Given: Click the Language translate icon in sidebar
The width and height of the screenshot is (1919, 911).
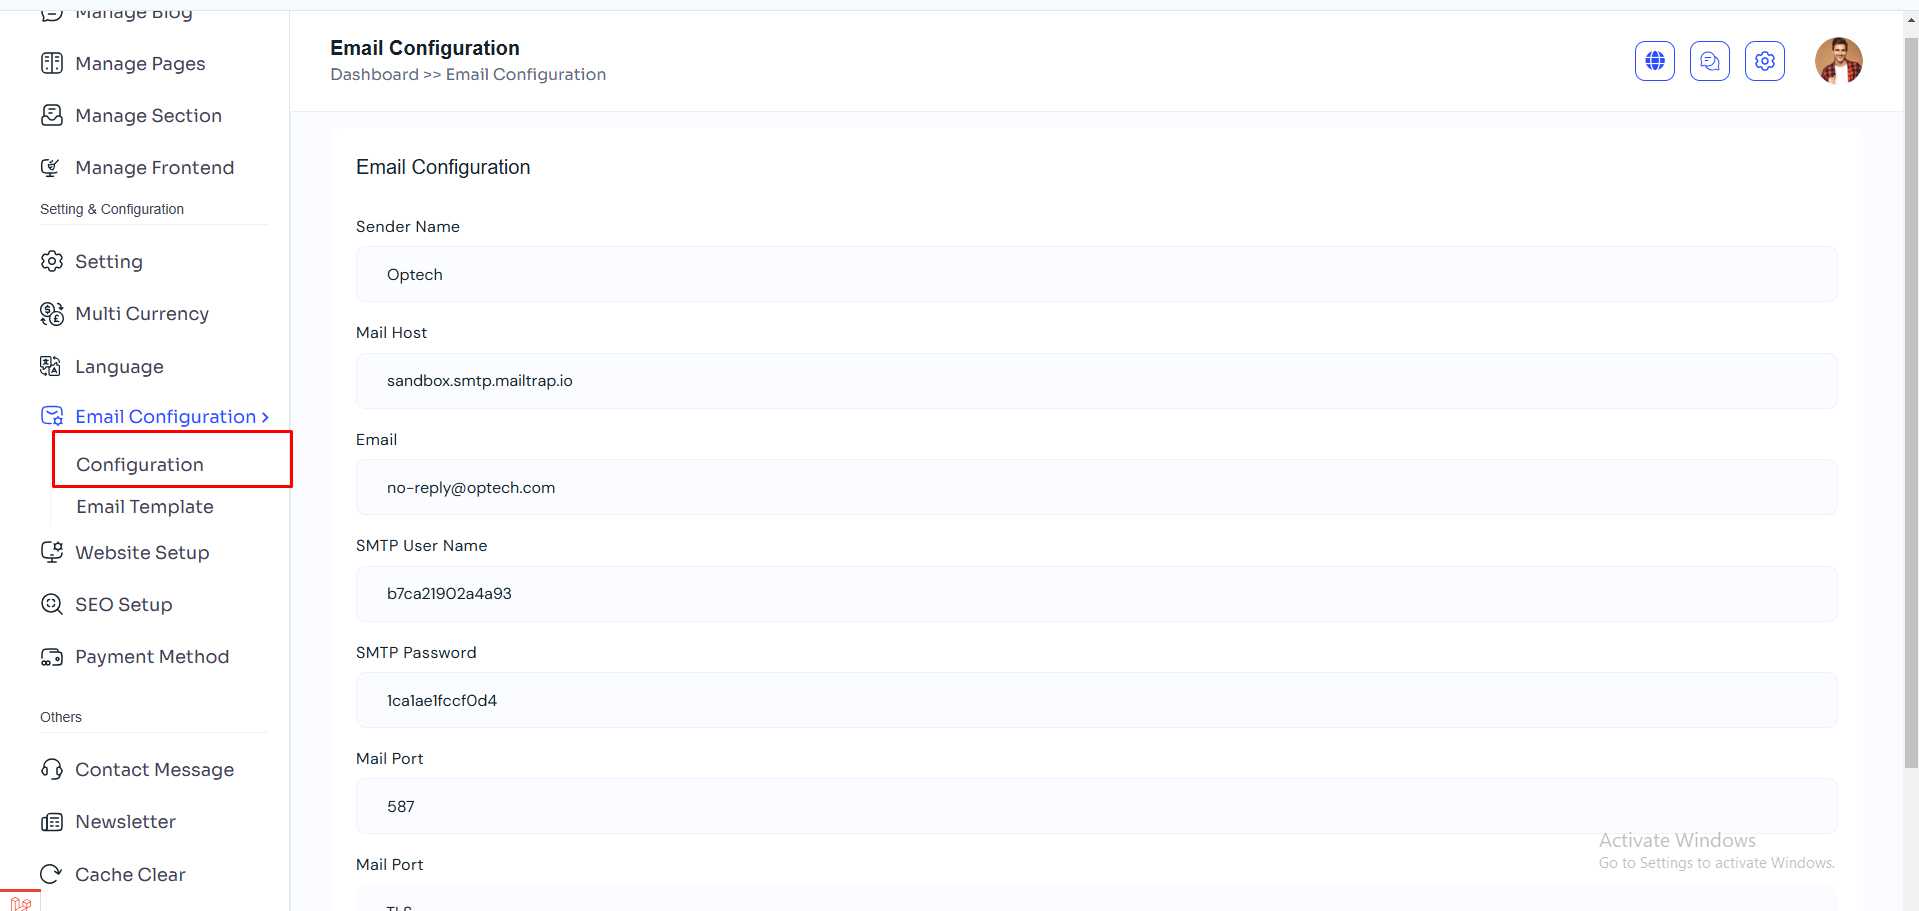Looking at the screenshot, I should click(51, 366).
